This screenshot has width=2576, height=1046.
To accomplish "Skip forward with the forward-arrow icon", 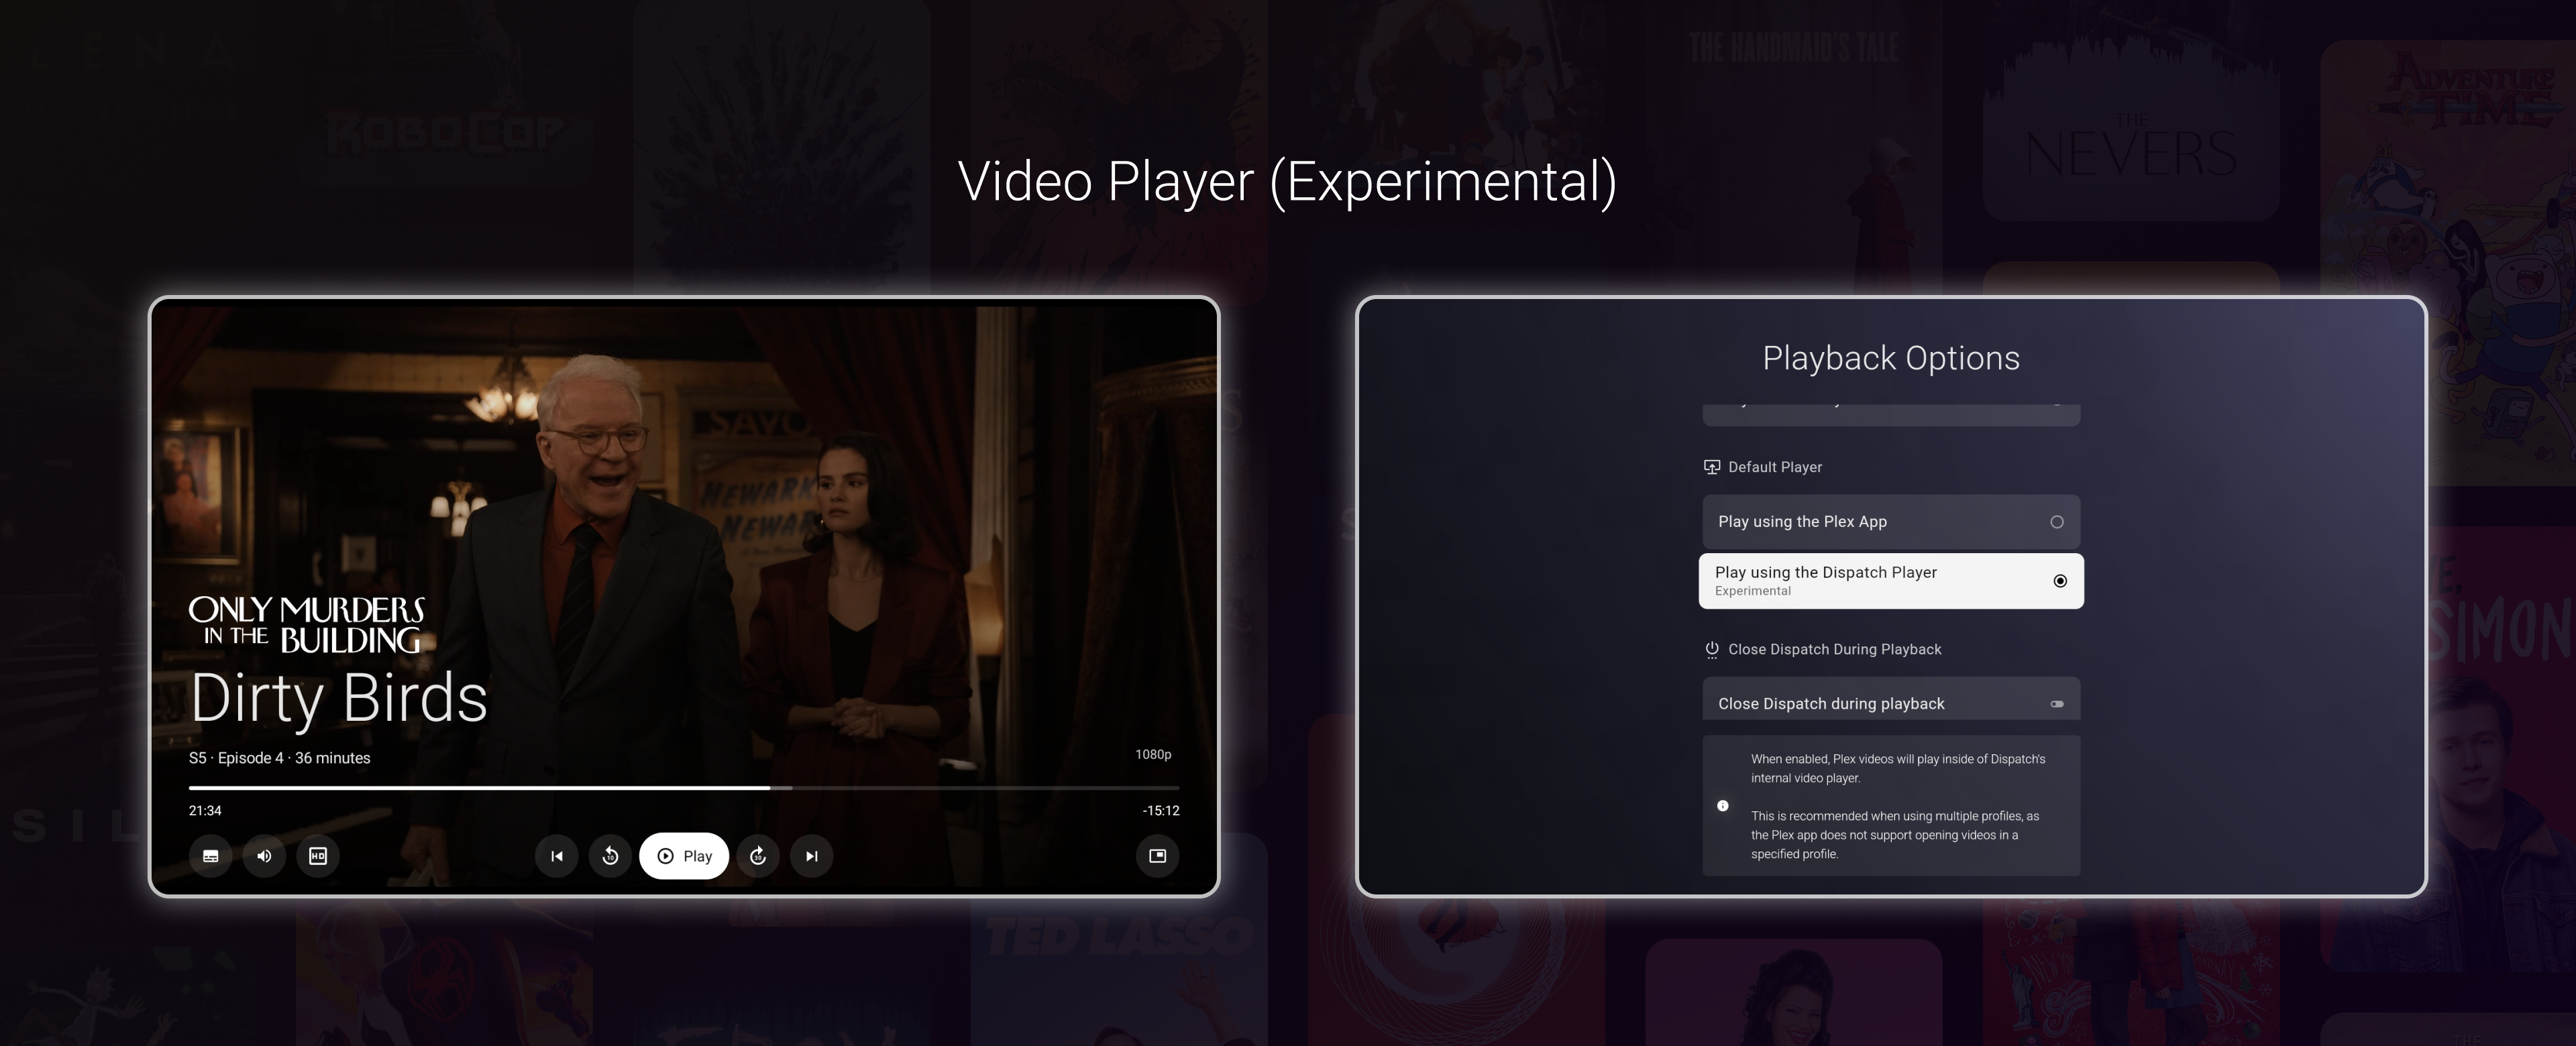I will [x=758, y=856].
